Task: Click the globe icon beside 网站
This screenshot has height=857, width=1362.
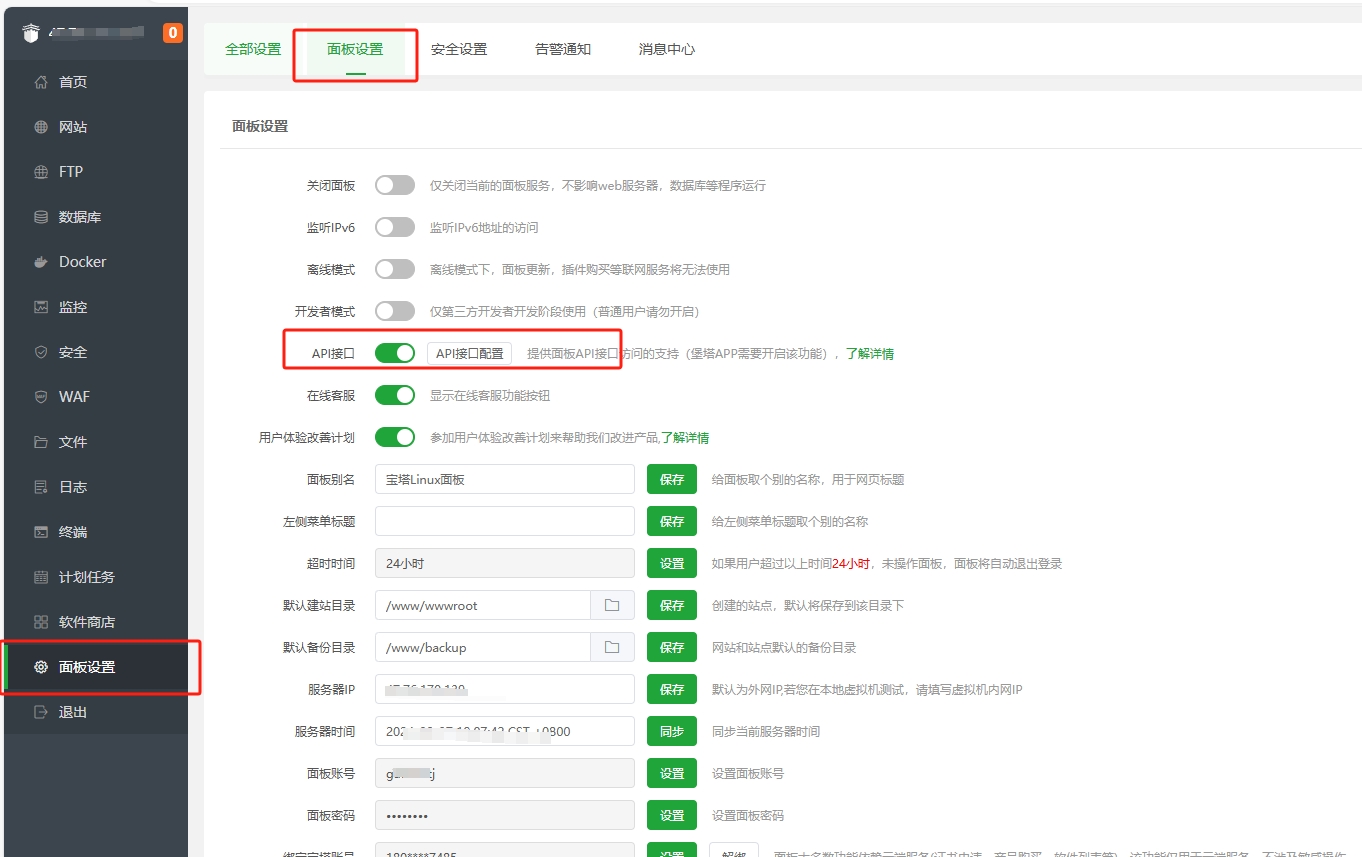Action: click(x=41, y=127)
